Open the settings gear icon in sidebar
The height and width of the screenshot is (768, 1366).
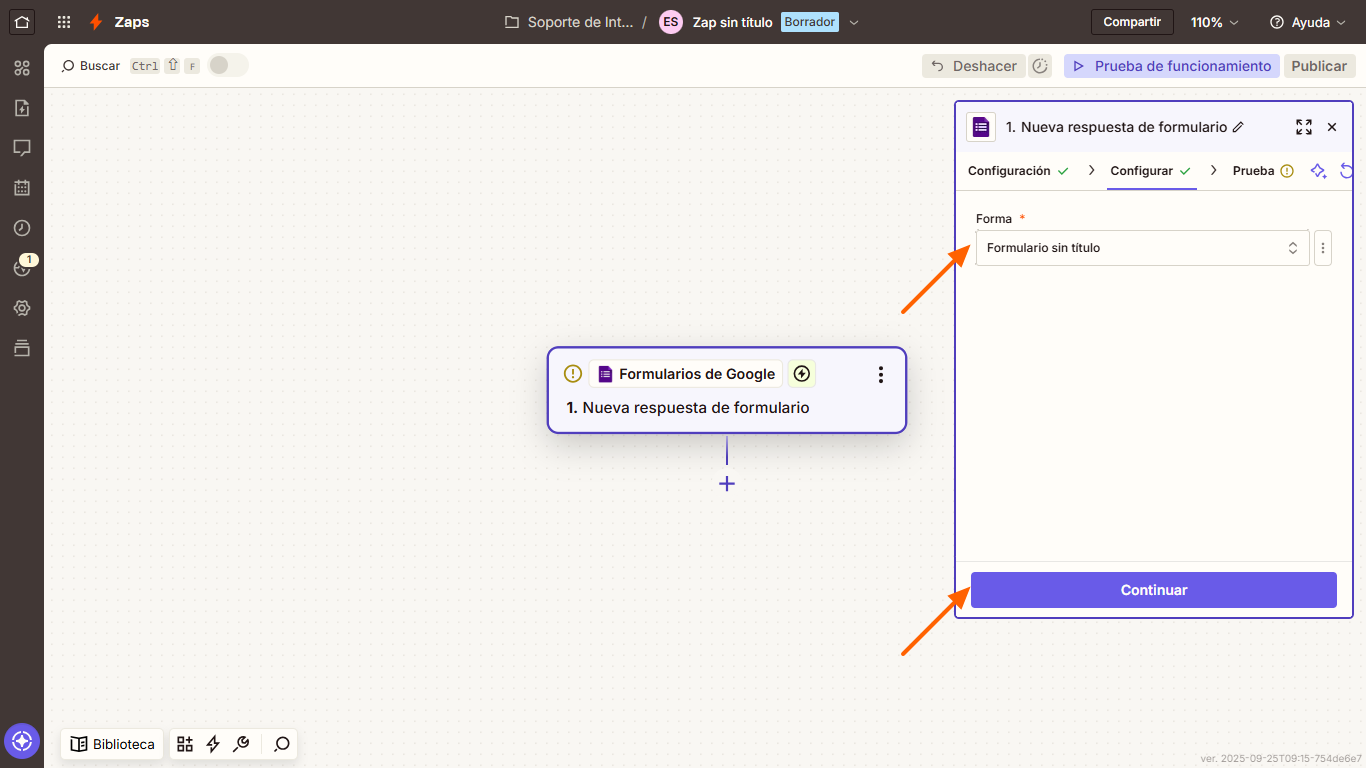pyautogui.click(x=22, y=308)
